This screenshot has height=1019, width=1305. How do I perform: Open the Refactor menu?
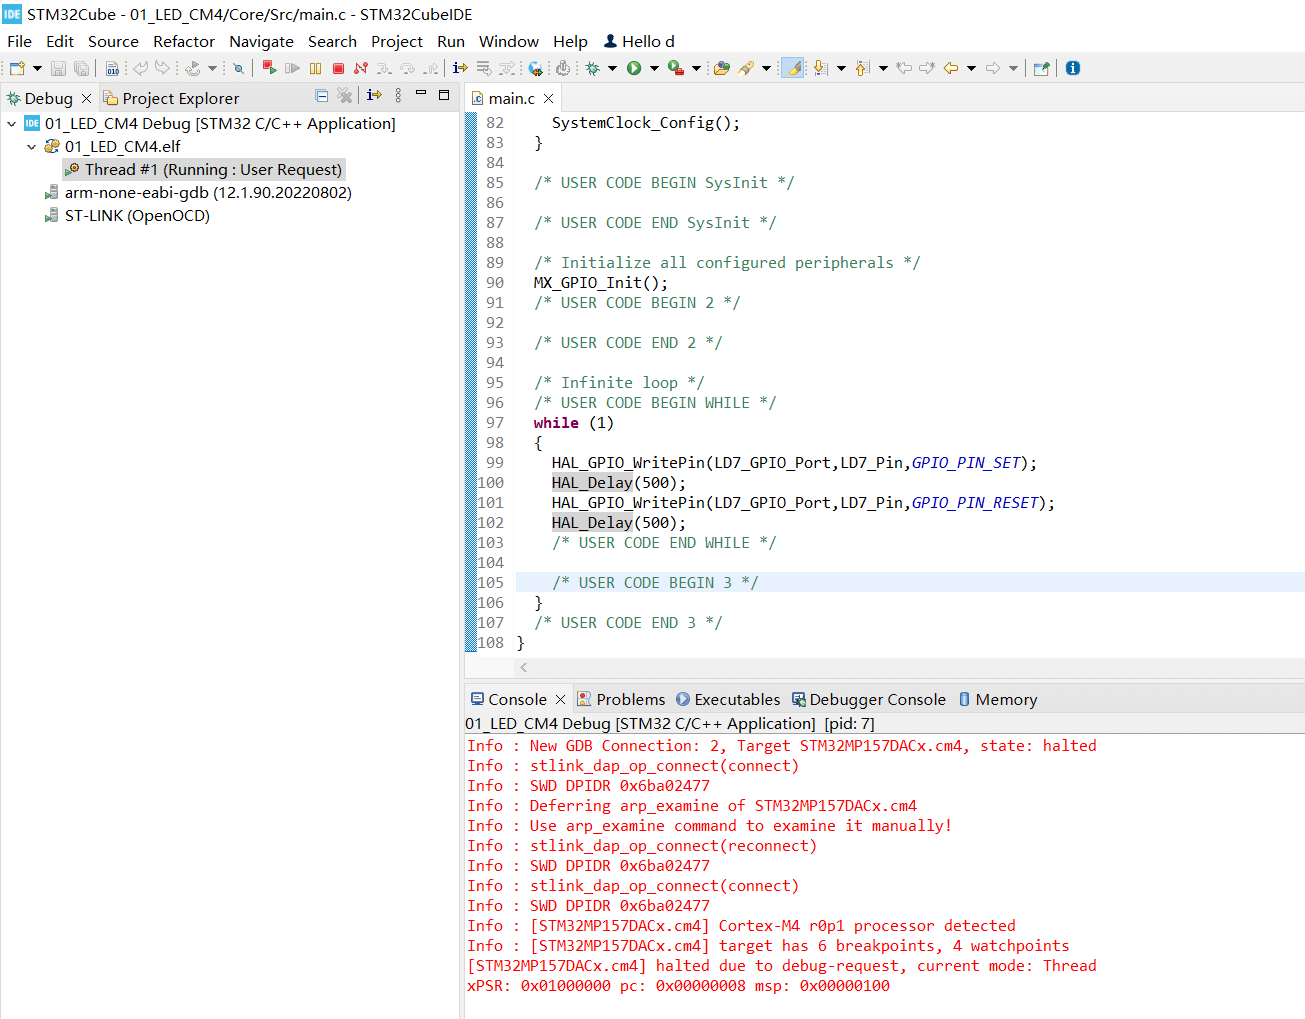[x=183, y=41]
